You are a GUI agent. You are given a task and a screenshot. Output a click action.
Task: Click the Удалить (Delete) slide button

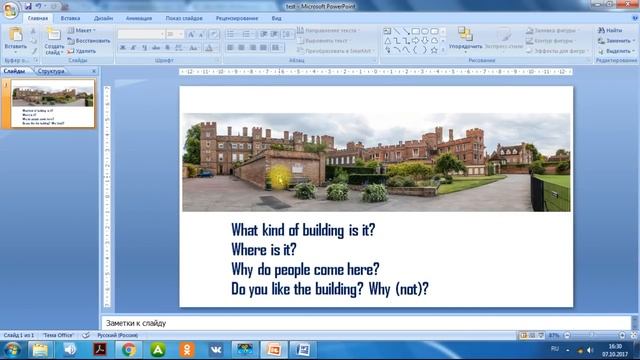(x=82, y=51)
